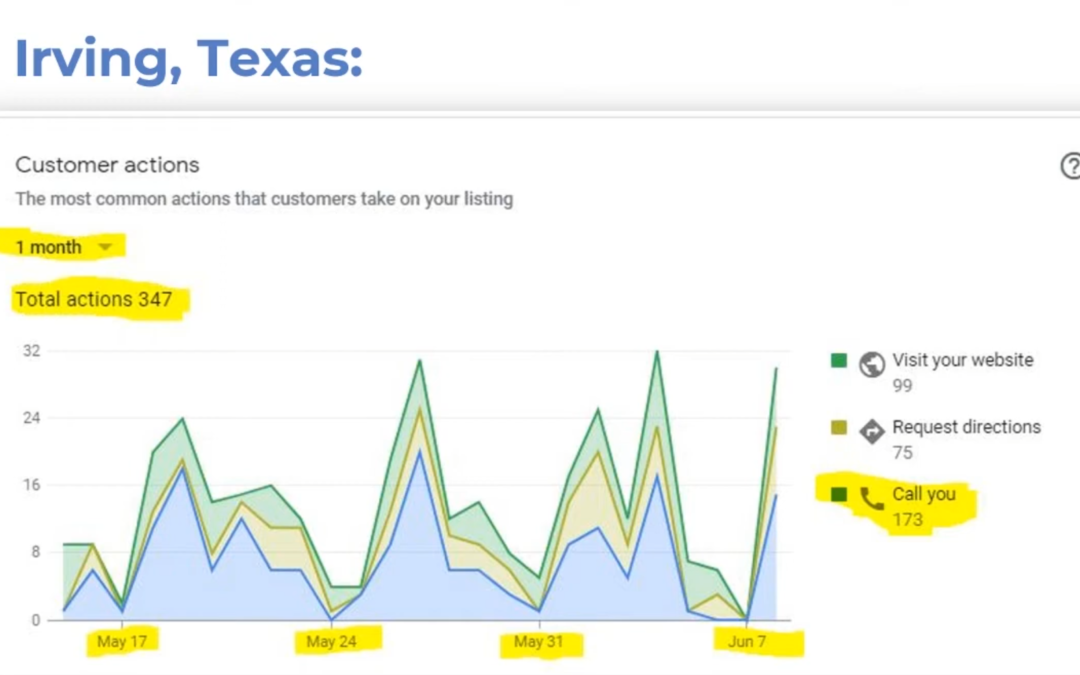Screen dimensions: 1080x675
Task: Click the dropdown arrow next to 1 month
Action: tap(105, 248)
